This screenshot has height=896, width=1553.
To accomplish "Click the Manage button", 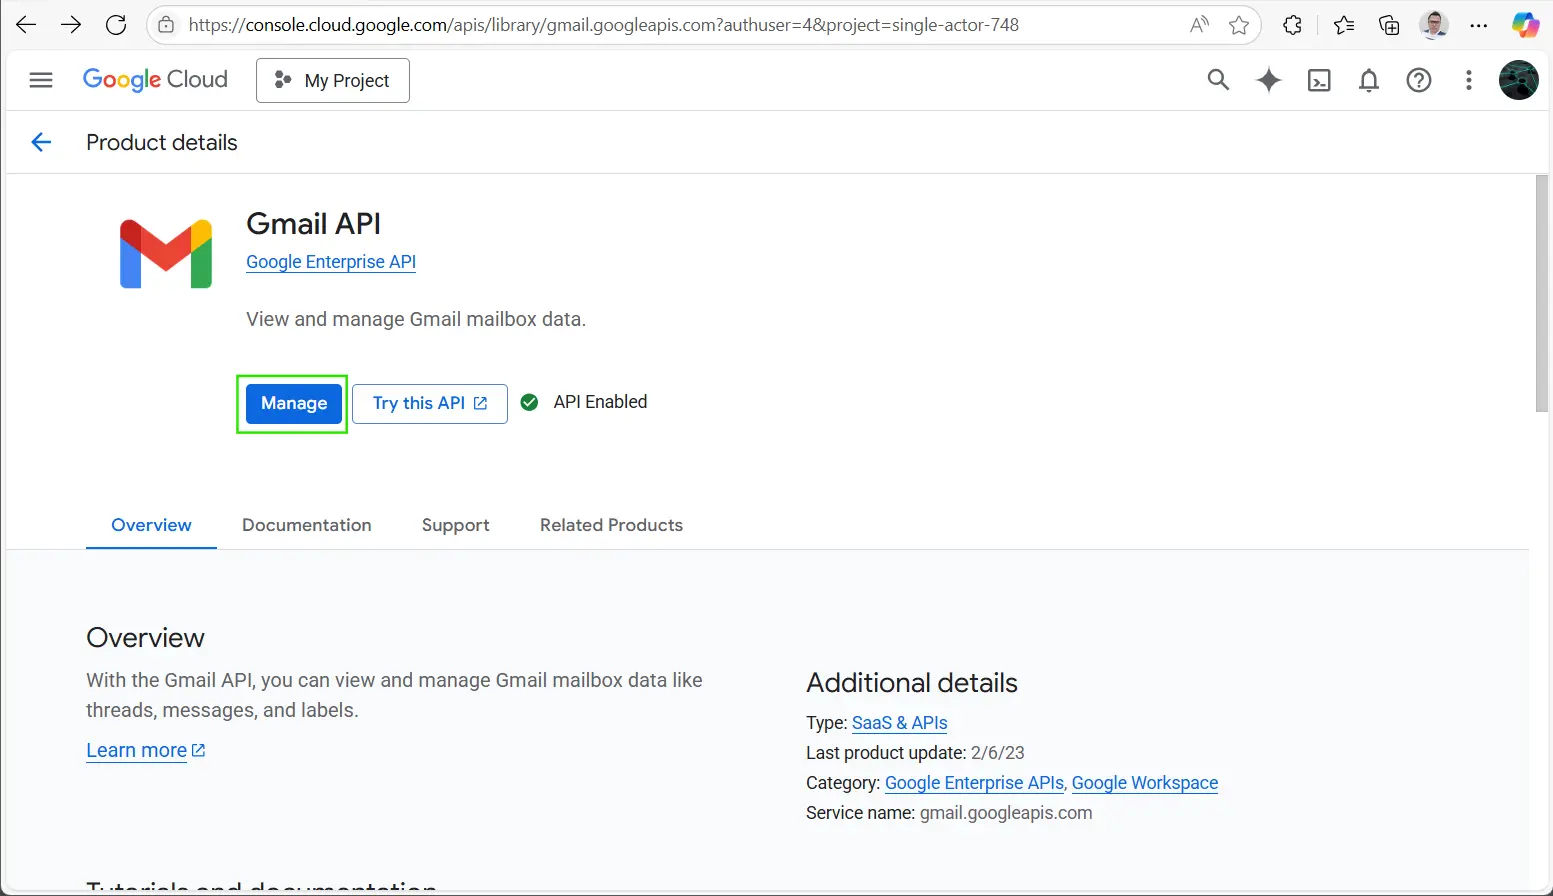I will [x=294, y=403].
